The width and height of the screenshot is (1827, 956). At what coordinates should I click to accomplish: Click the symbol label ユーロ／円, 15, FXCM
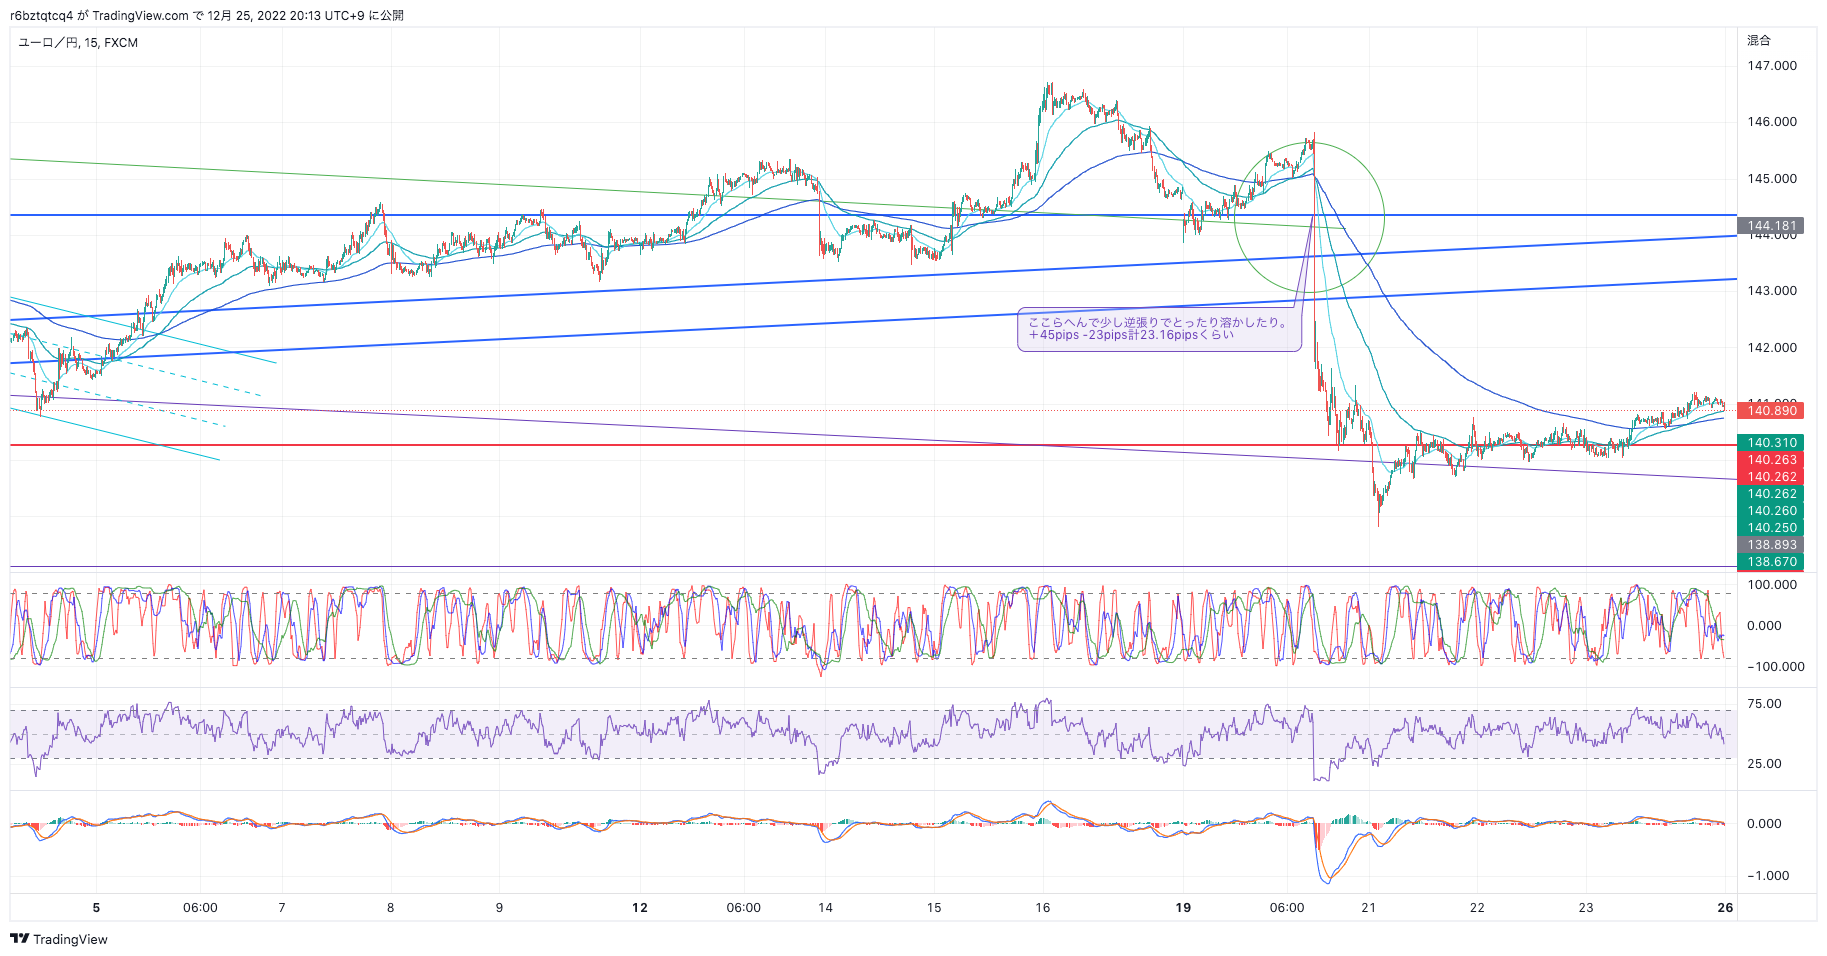(x=78, y=43)
